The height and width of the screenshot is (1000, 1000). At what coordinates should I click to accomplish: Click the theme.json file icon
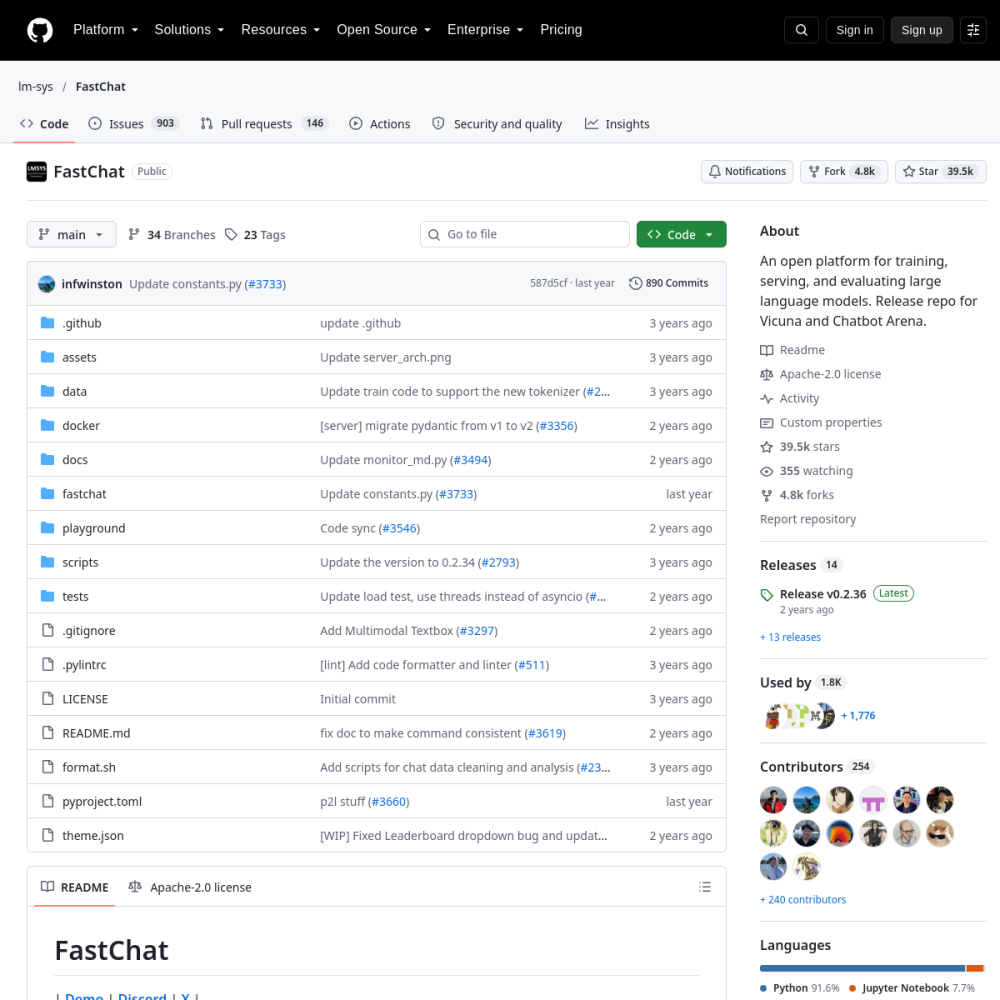pos(47,835)
